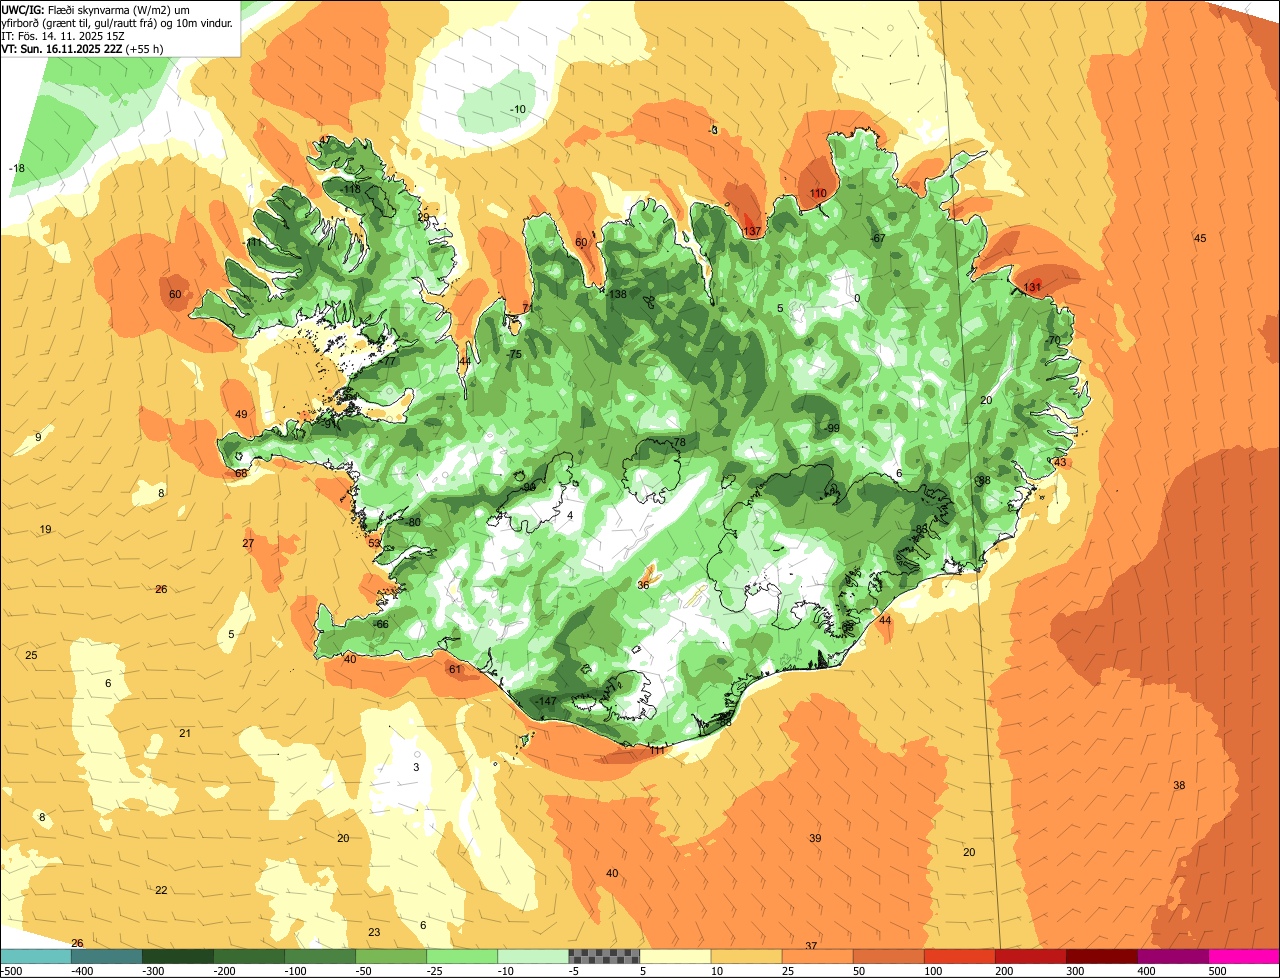This screenshot has height=978, width=1280.
Task: Click the legend swatch between 25 and 50
Action: coord(817,956)
